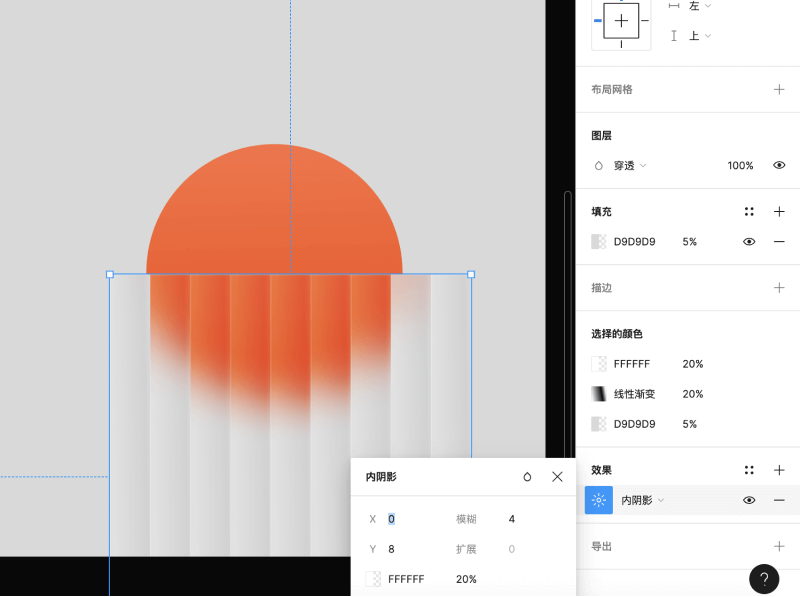Click the blue inner shadow effect settings icon

598,500
